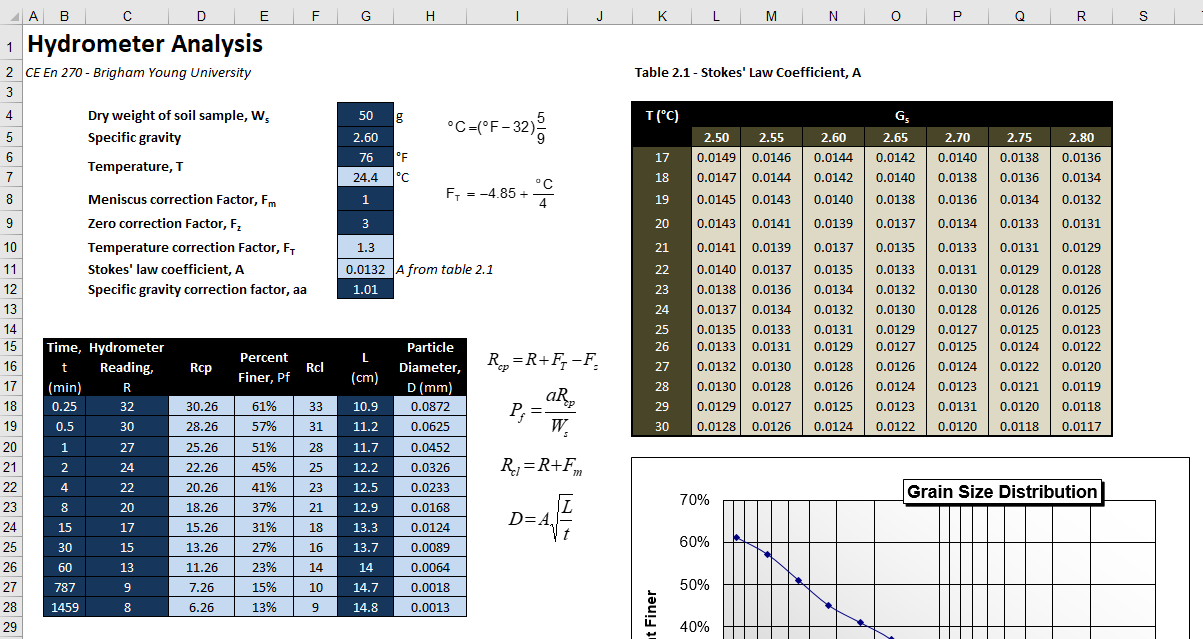Click column header G
This screenshot has height=639, width=1203.
(366, 16)
